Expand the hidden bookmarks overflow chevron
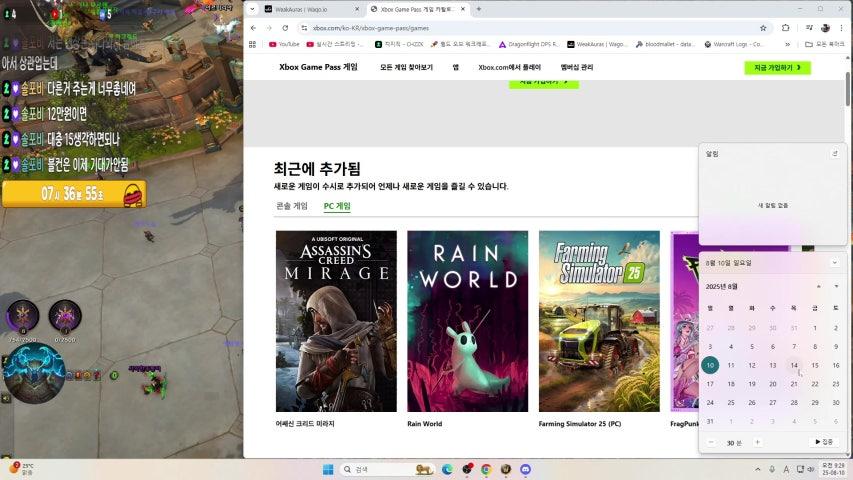Image resolution: width=853 pixels, height=480 pixels. point(787,44)
